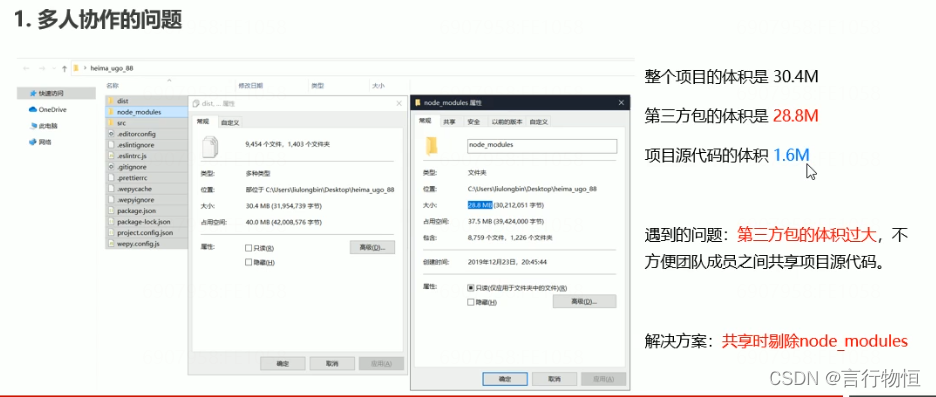
Task: Click 8,759 个文件 contents text
Action: tap(509, 238)
